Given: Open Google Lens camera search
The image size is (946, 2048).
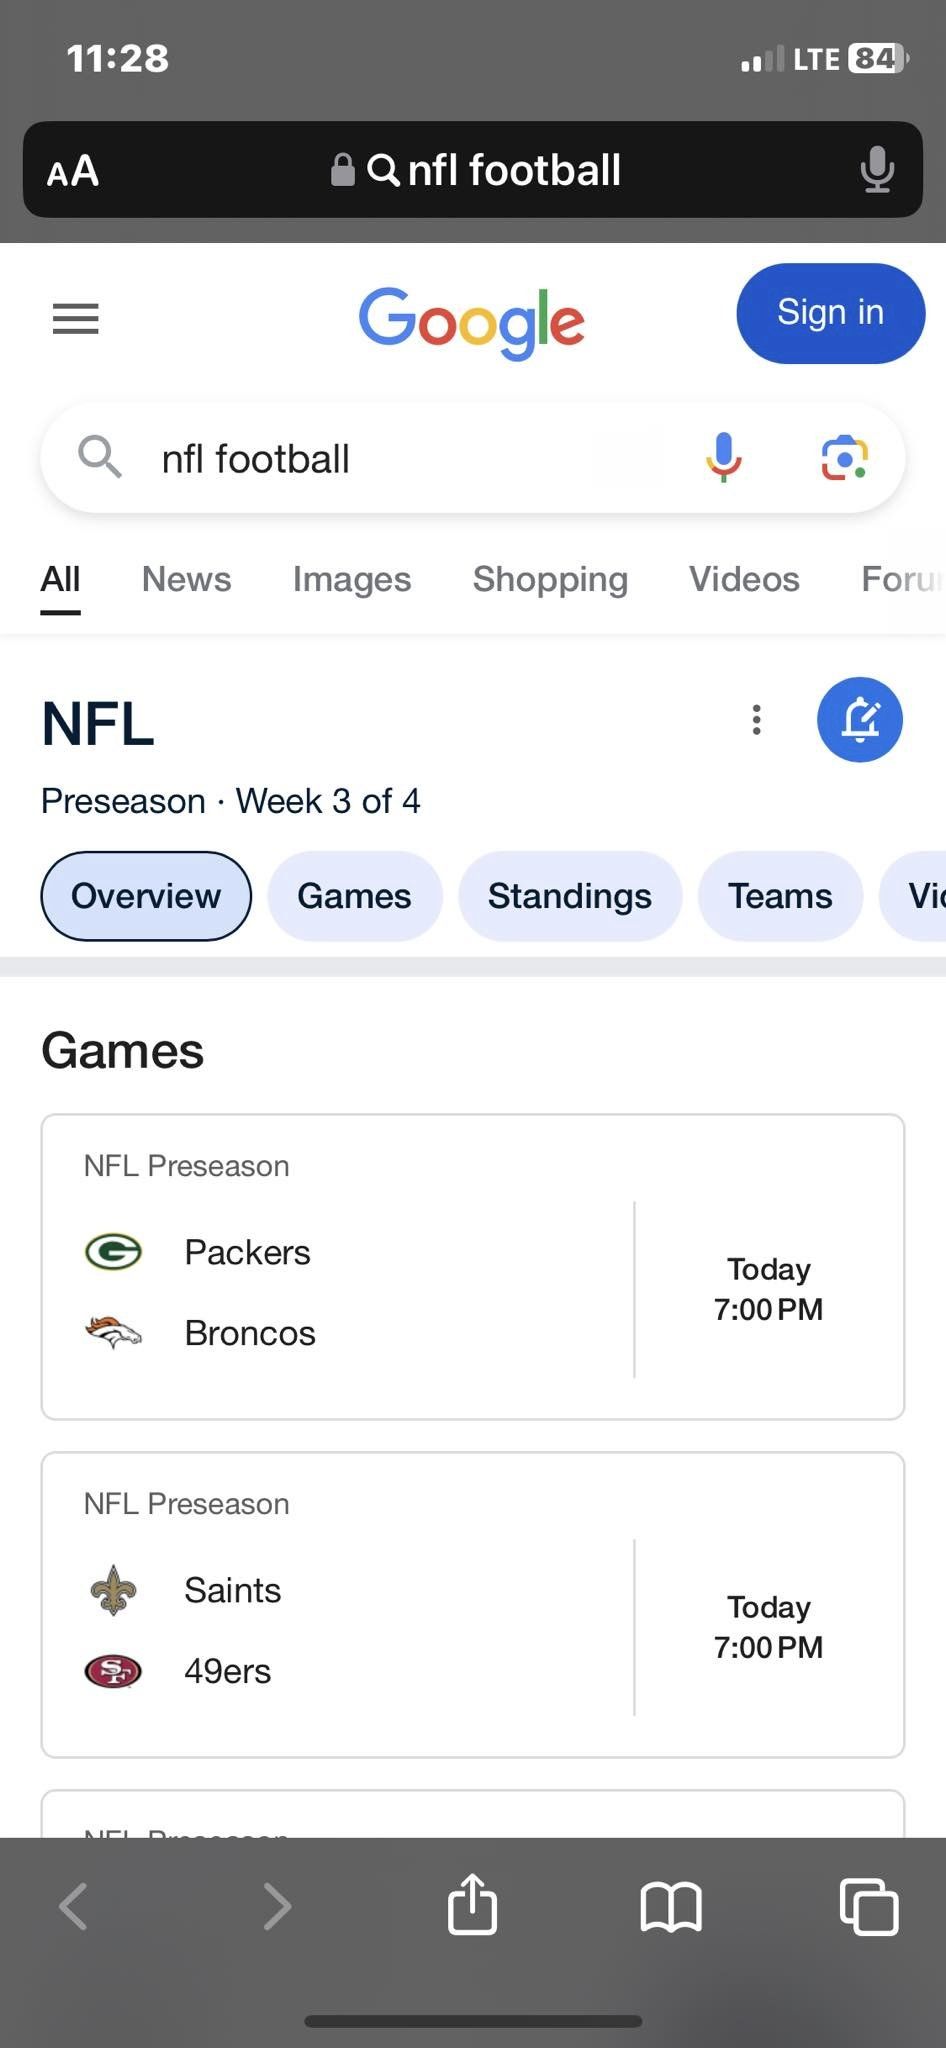Looking at the screenshot, I should coord(845,458).
